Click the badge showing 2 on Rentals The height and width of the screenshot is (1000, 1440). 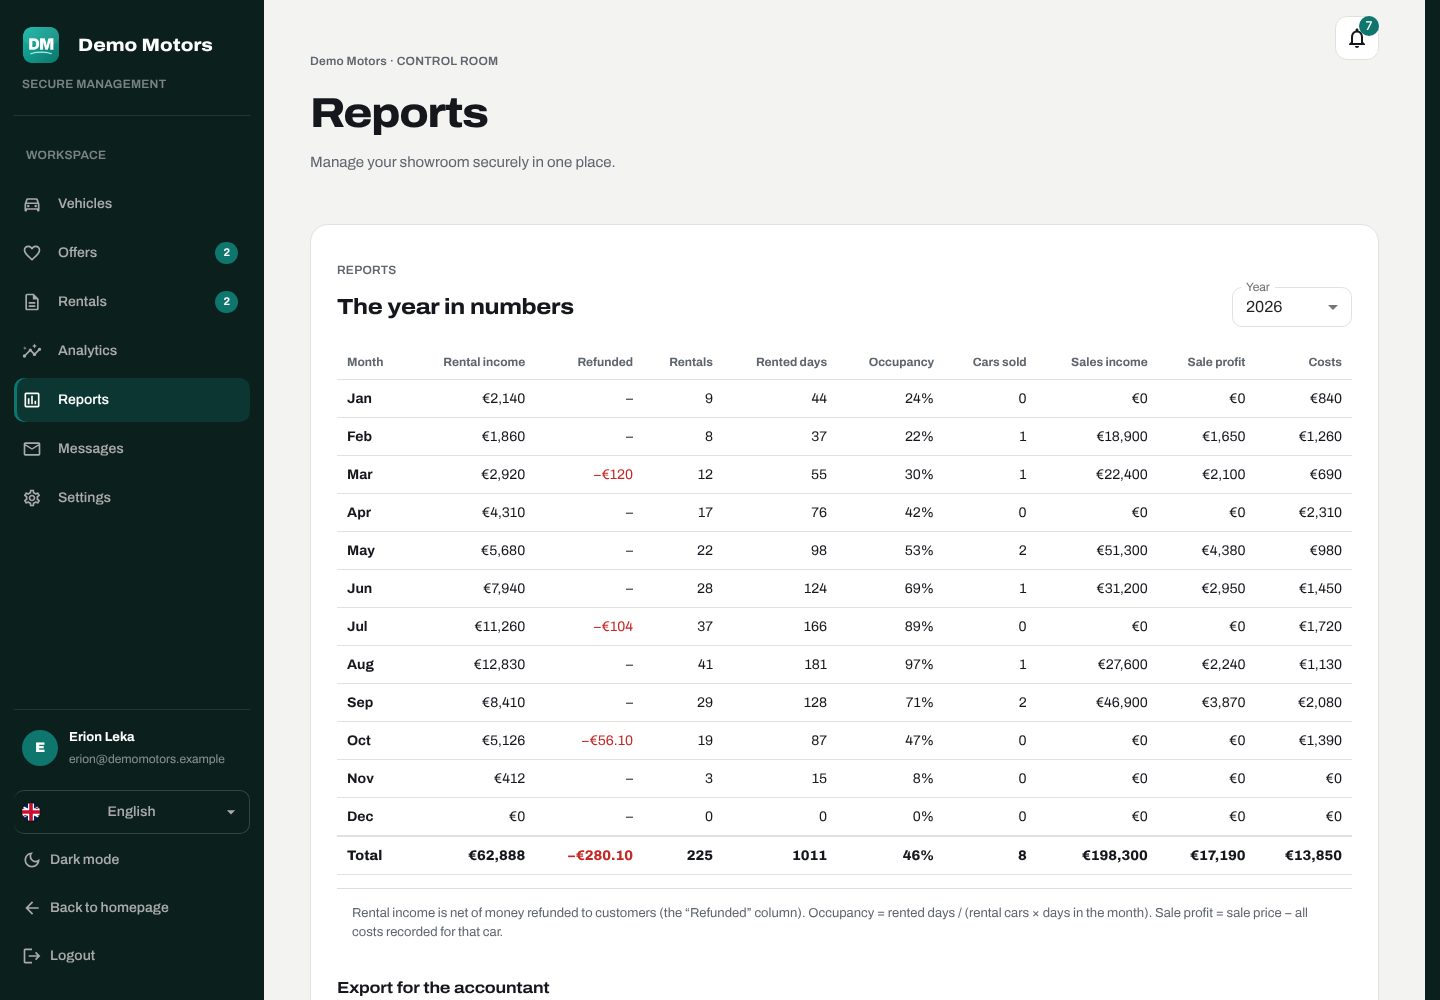(x=227, y=302)
